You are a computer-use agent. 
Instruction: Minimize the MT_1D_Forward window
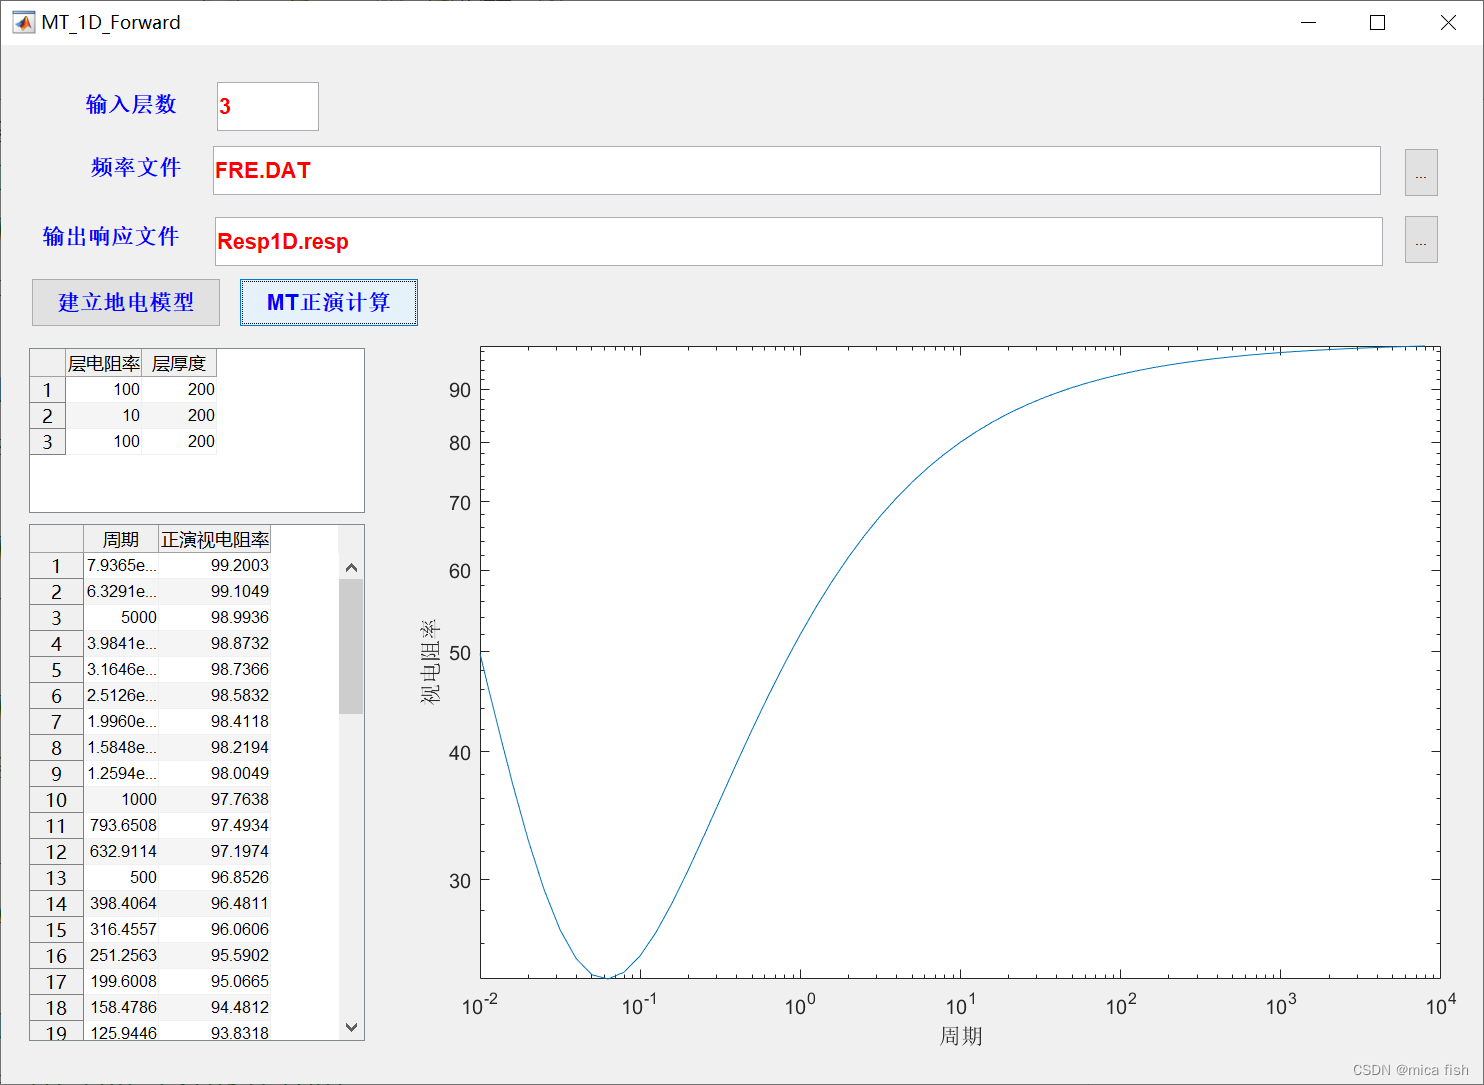[x=1308, y=22]
